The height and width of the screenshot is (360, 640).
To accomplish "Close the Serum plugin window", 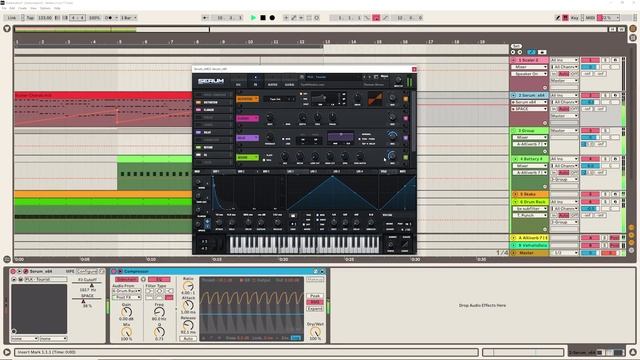I will click(414, 69).
